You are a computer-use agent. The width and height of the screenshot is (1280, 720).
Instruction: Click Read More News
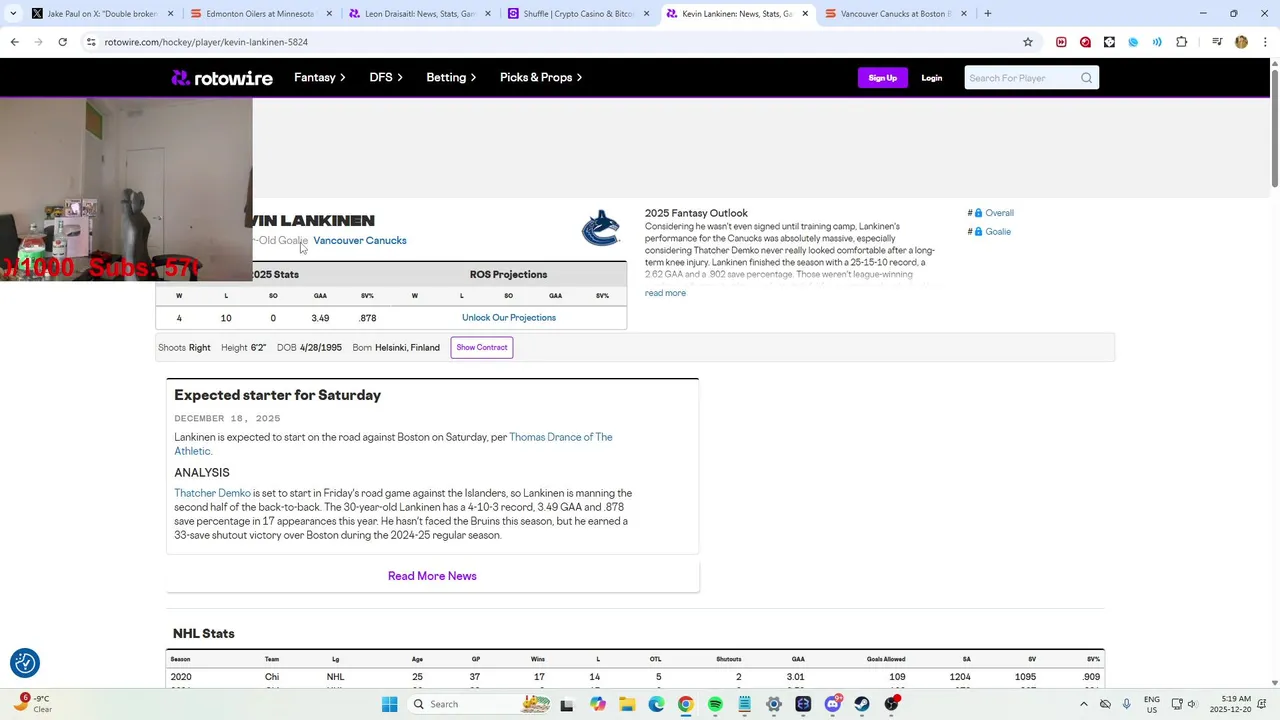(x=432, y=576)
